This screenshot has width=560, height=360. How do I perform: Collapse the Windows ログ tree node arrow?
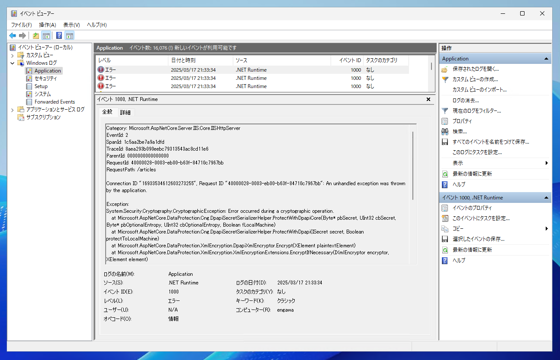tap(12, 63)
